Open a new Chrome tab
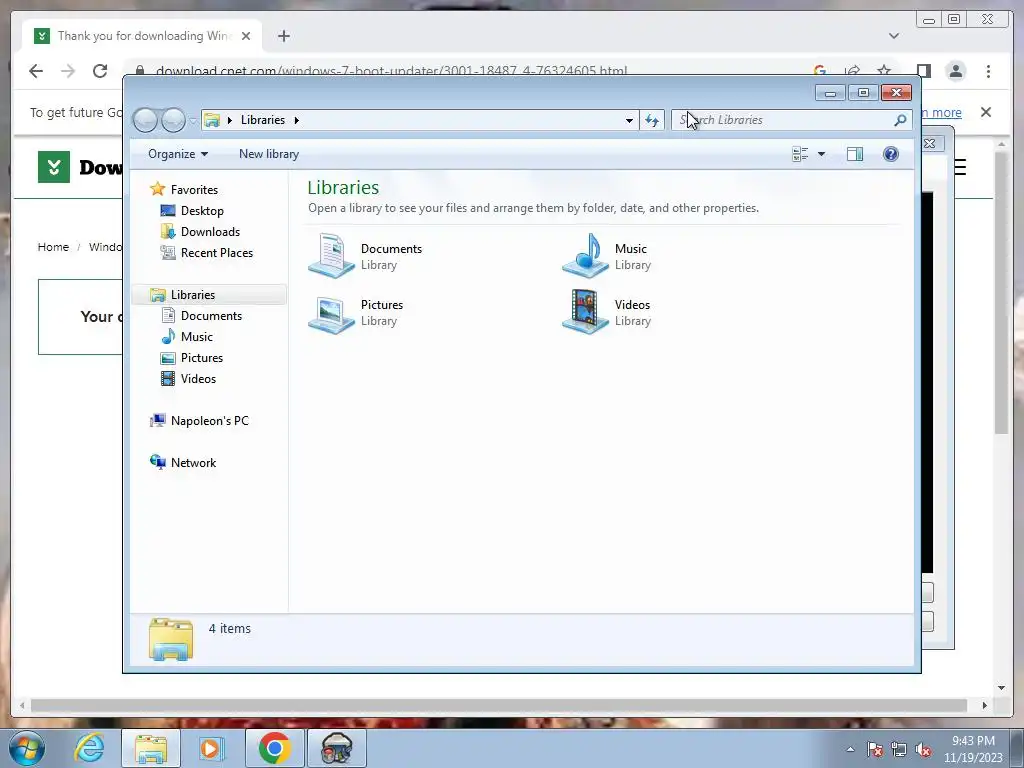Viewport: 1024px width, 768px height. [x=283, y=36]
